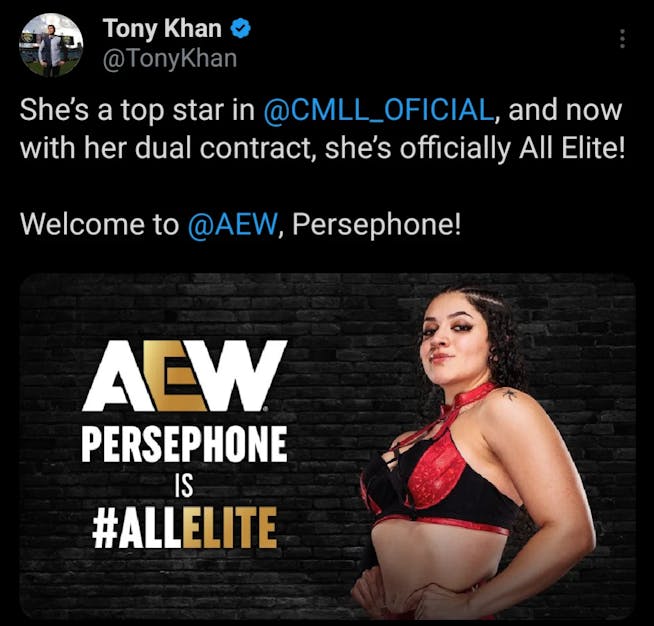The width and height of the screenshot is (654, 626).
Task: Click "officially All Elite!" in the tweet
Action: pos(513,148)
